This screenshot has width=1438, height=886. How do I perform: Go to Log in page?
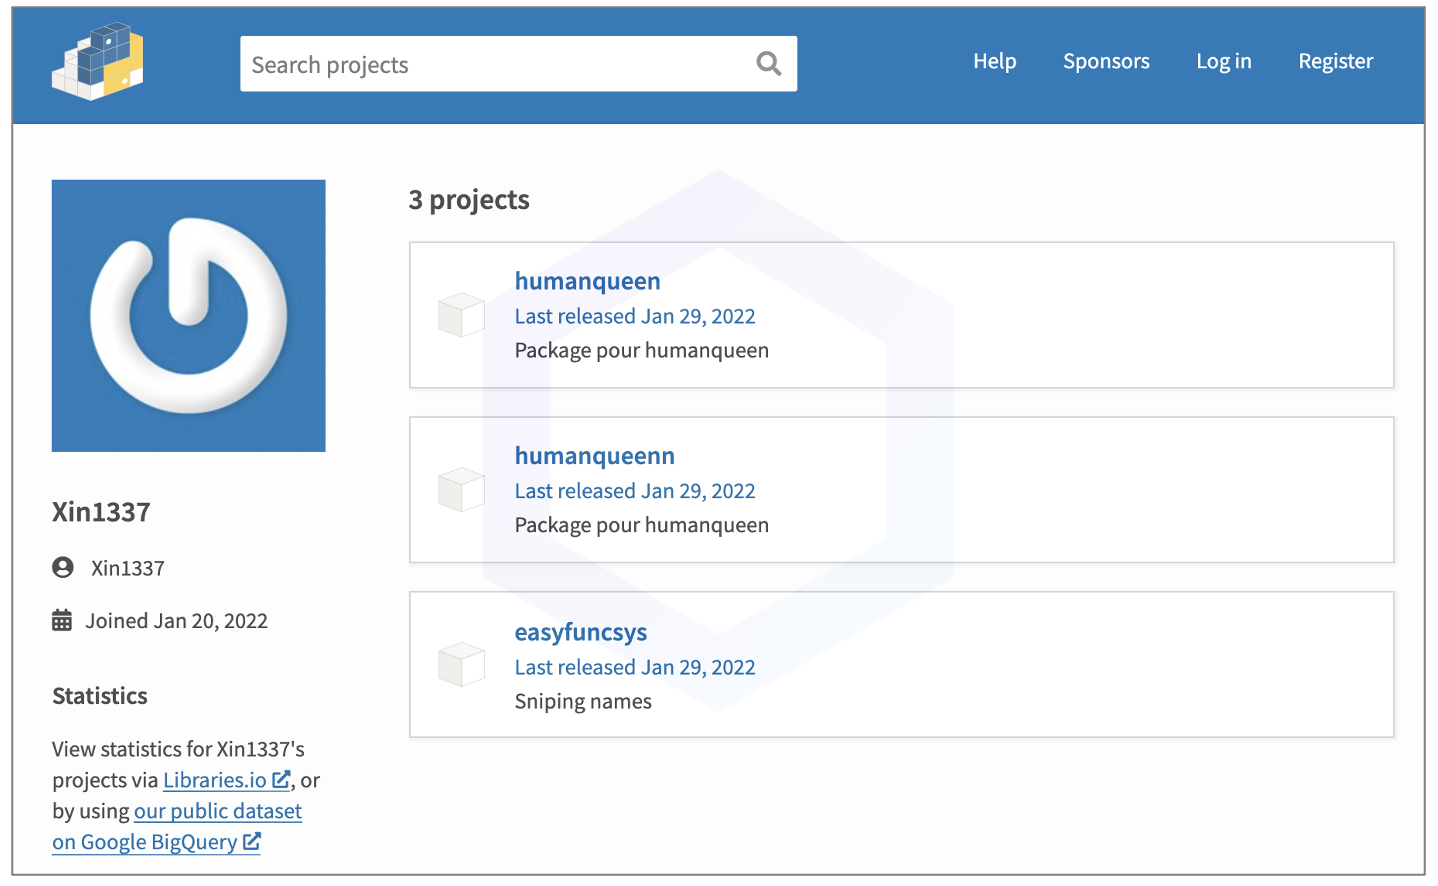(x=1223, y=61)
